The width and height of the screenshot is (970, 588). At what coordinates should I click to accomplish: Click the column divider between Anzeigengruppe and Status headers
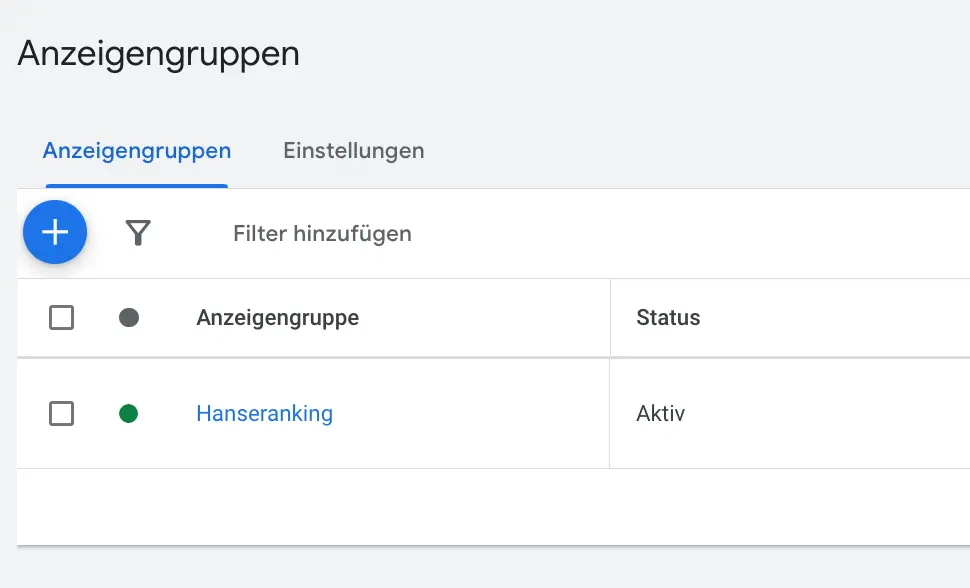click(x=610, y=318)
